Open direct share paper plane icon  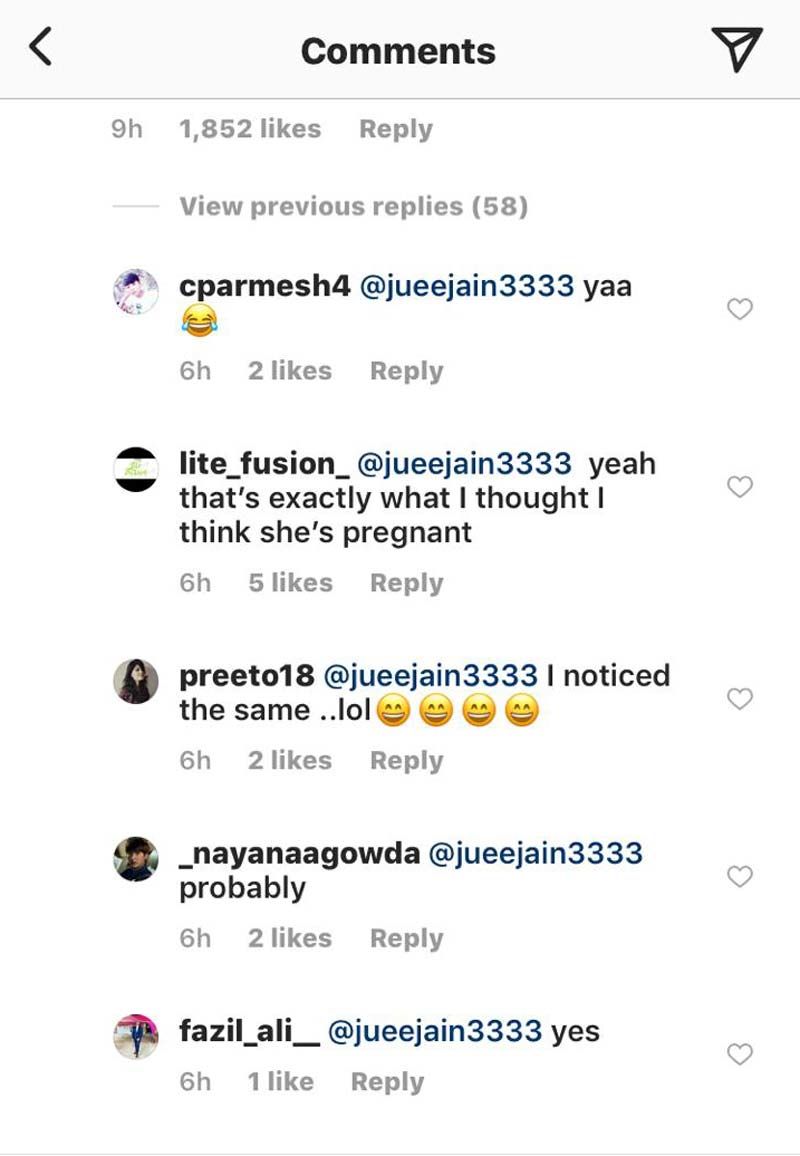tap(737, 48)
